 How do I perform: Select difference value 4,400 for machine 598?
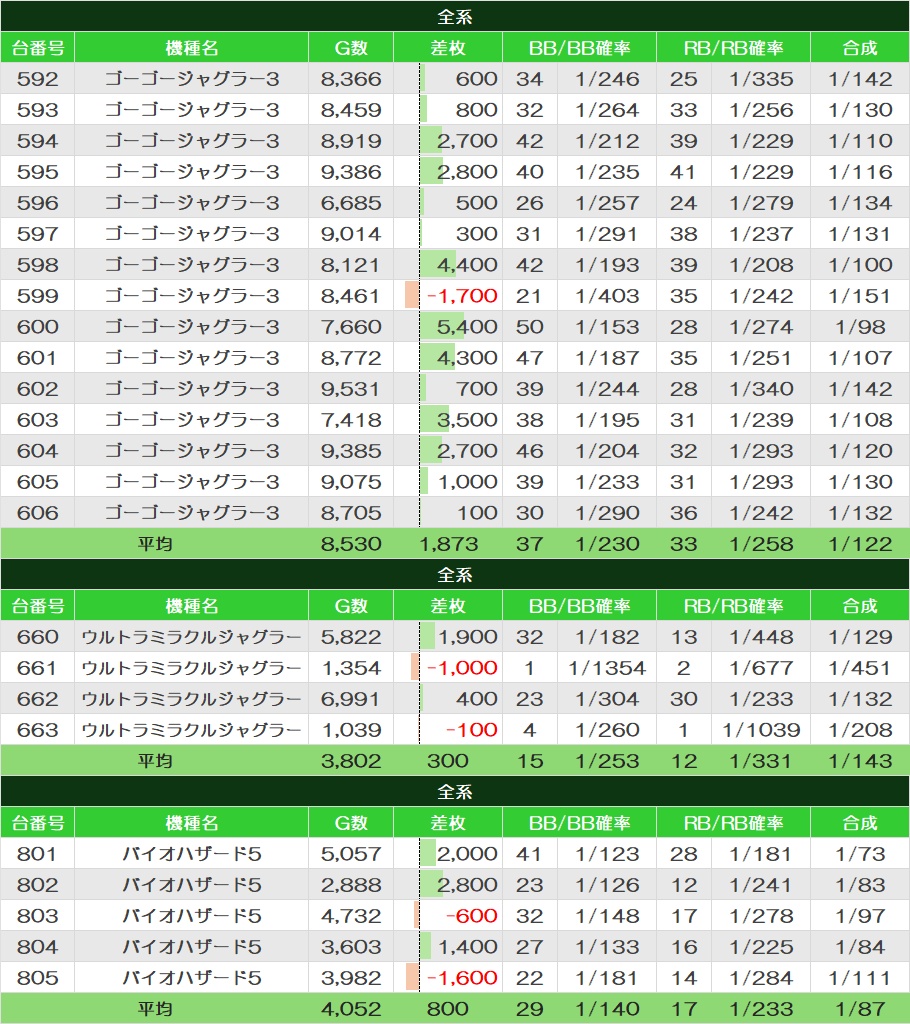click(x=467, y=265)
